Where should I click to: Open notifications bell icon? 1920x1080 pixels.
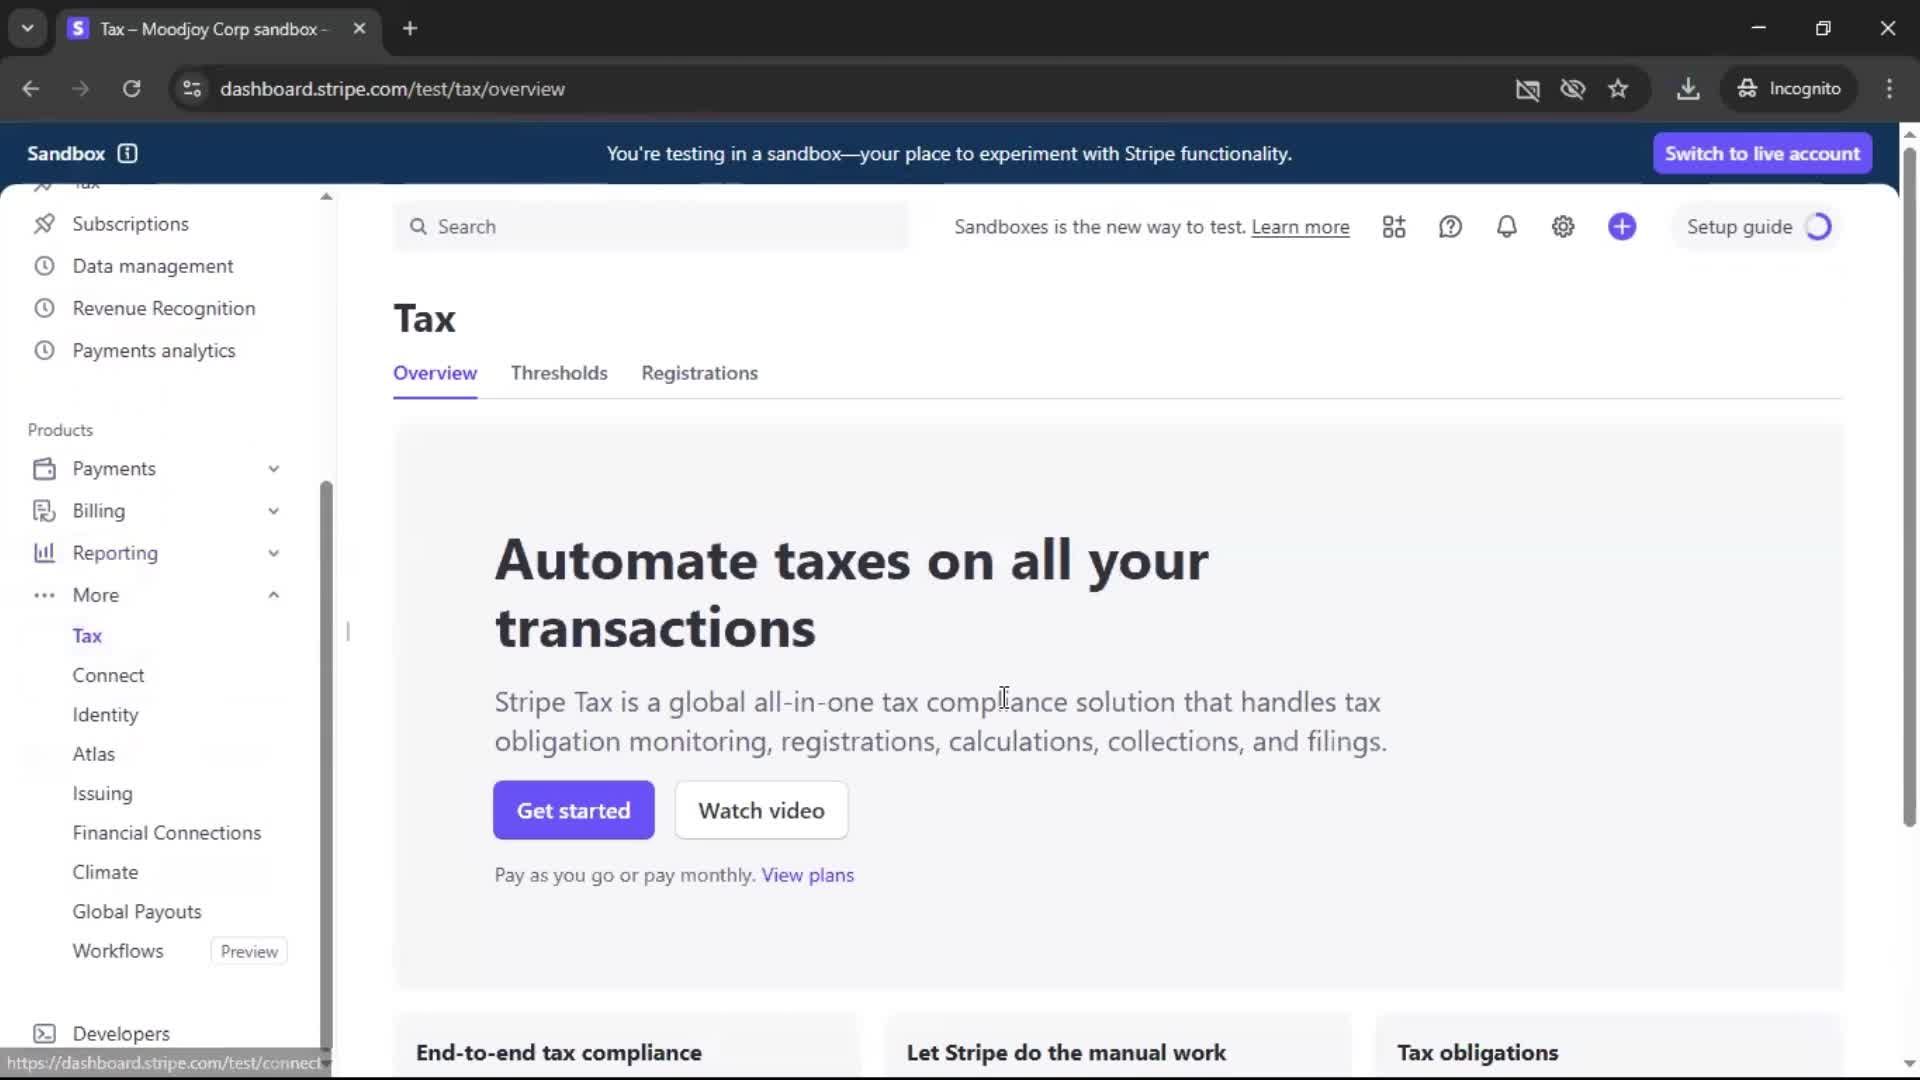click(x=1506, y=227)
